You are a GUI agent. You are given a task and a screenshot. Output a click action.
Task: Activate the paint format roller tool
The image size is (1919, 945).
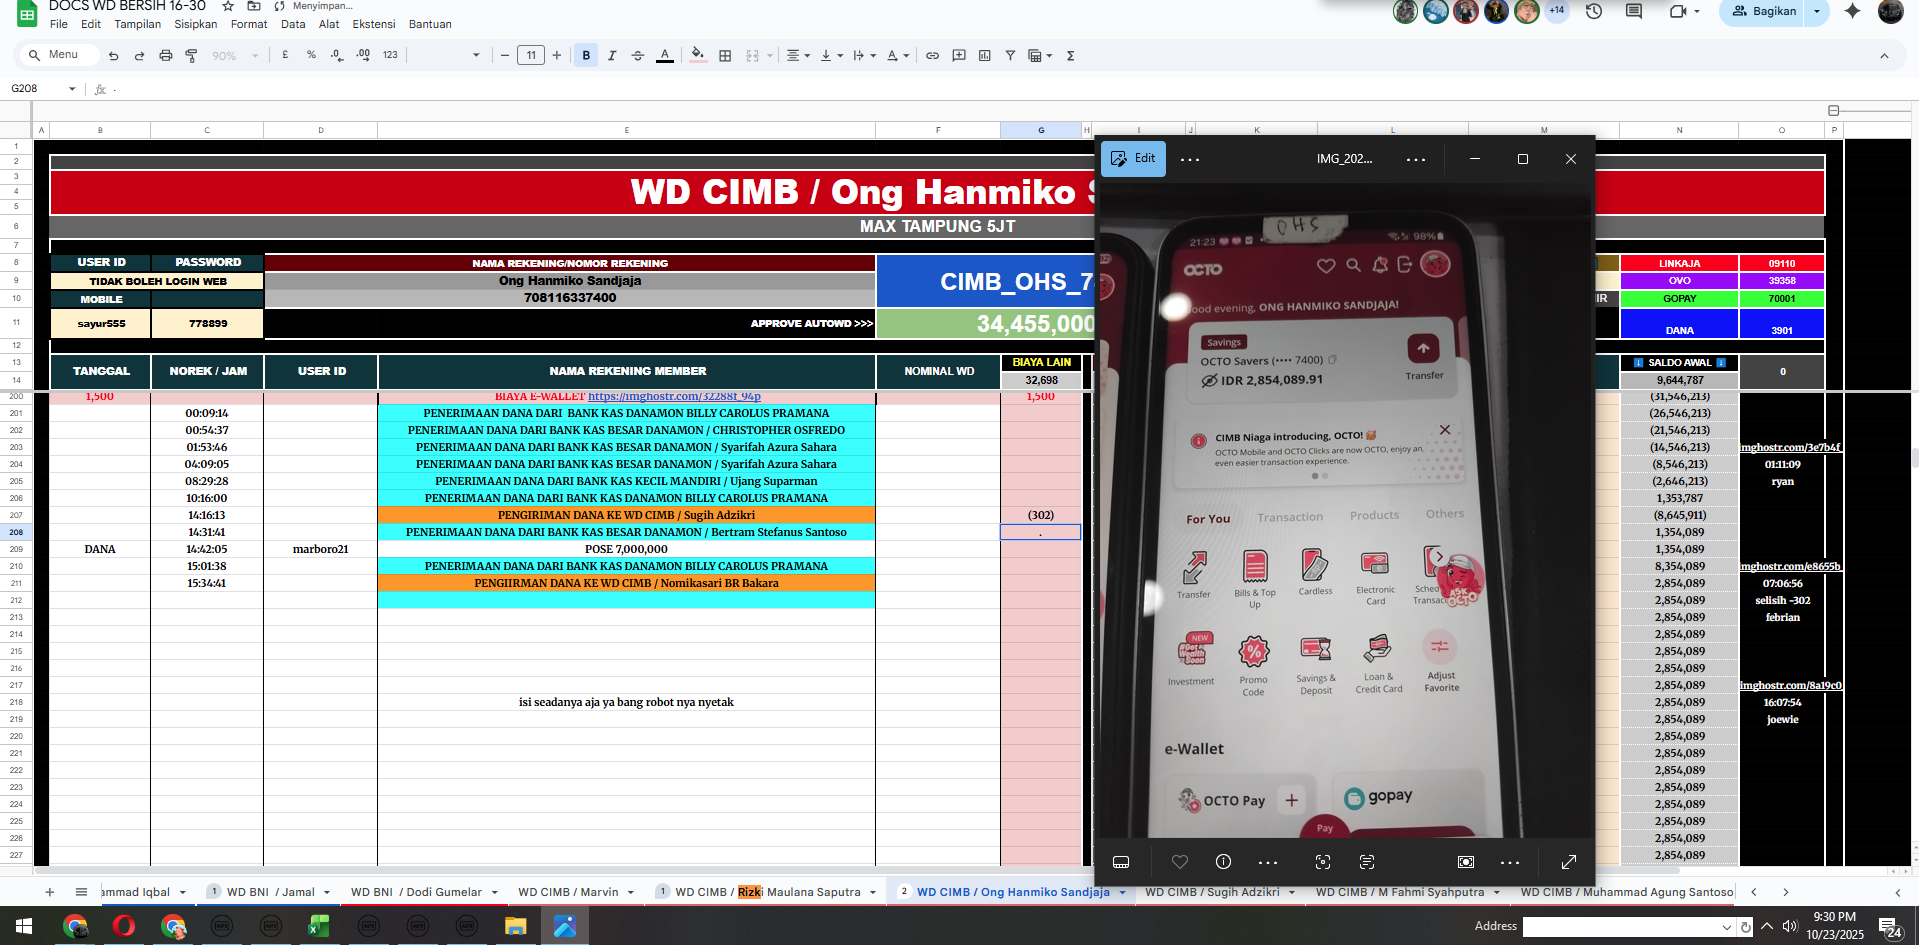pyautogui.click(x=192, y=56)
